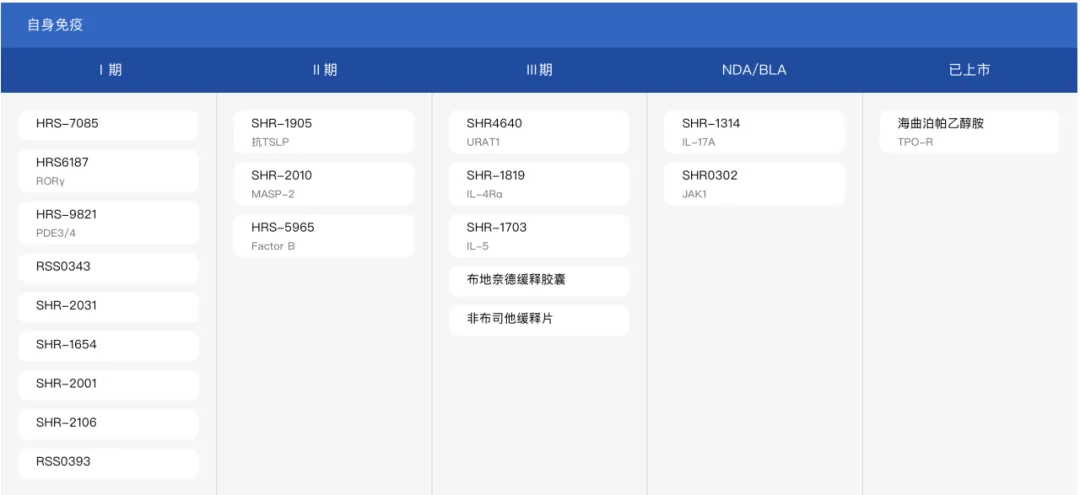Select the 布地奈德缓释胶囊 card
The height and width of the screenshot is (495, 1080).
pos(539,280)
